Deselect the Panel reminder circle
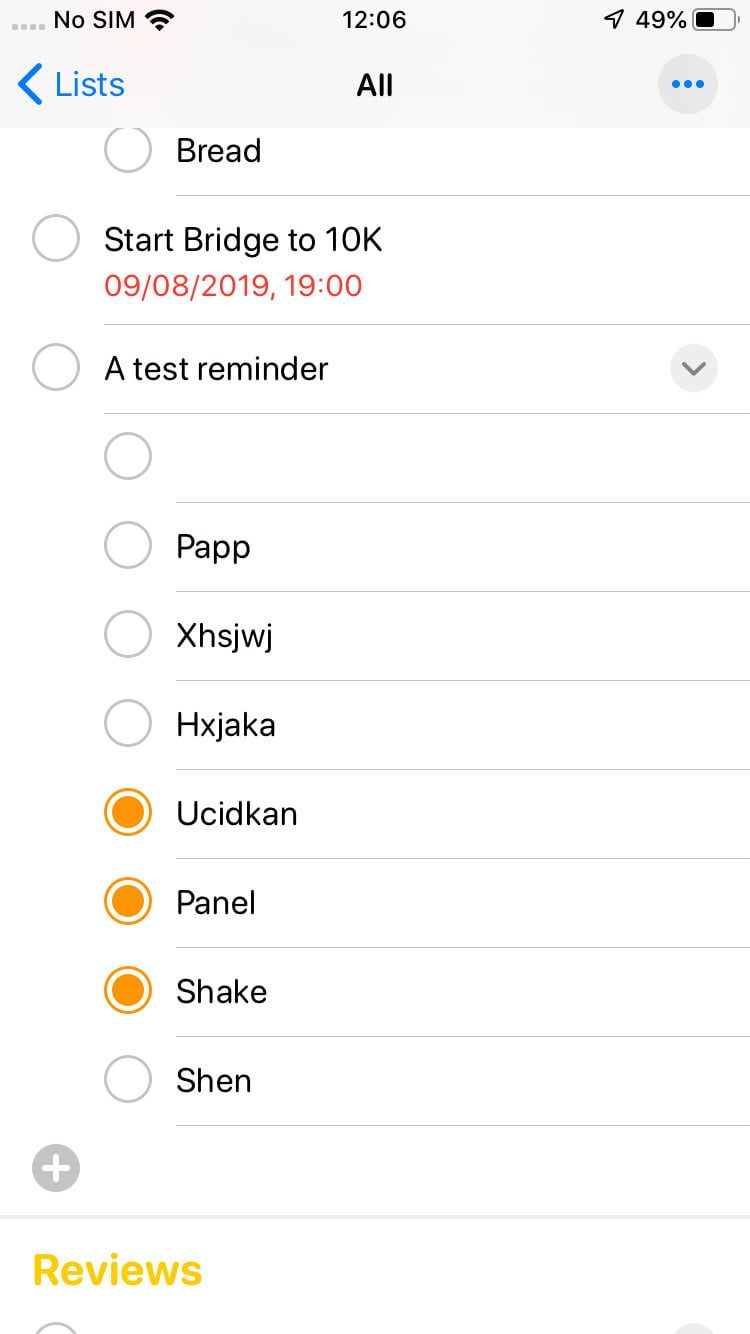The image size is (750, 1334). (128, 902)
